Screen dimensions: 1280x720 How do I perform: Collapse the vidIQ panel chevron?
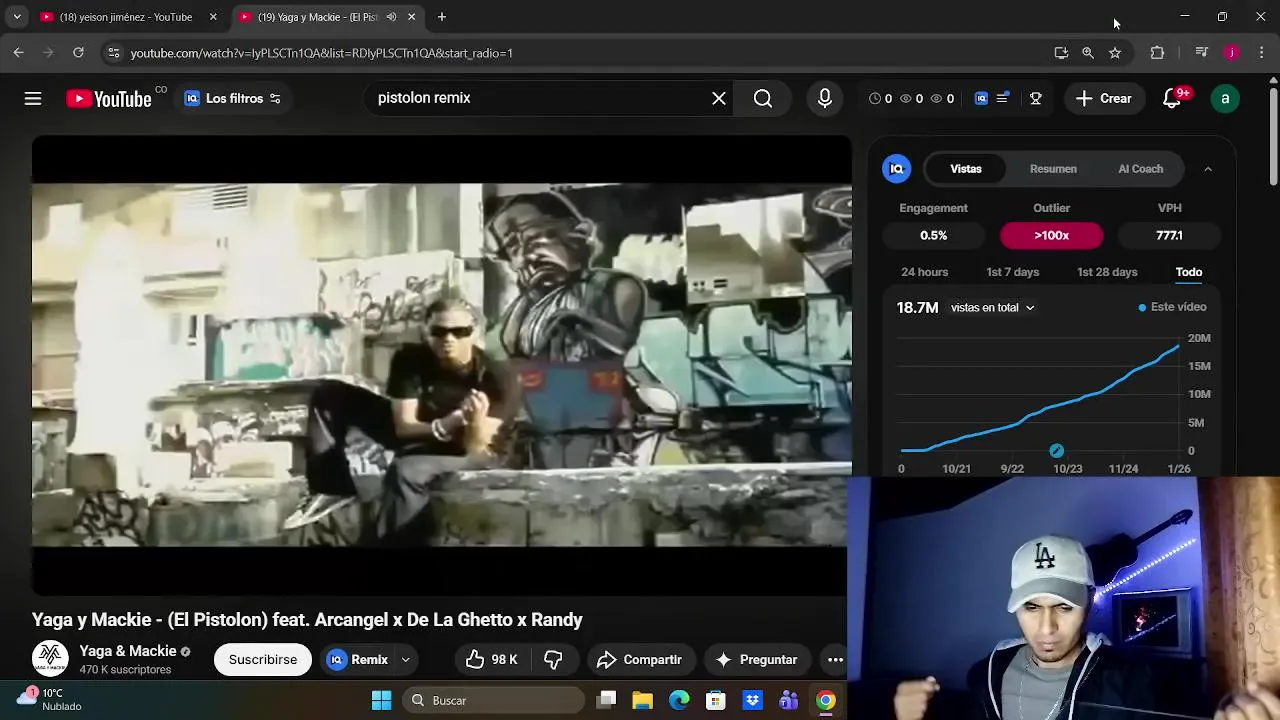pyautogui.click(x=1208, y=169)
